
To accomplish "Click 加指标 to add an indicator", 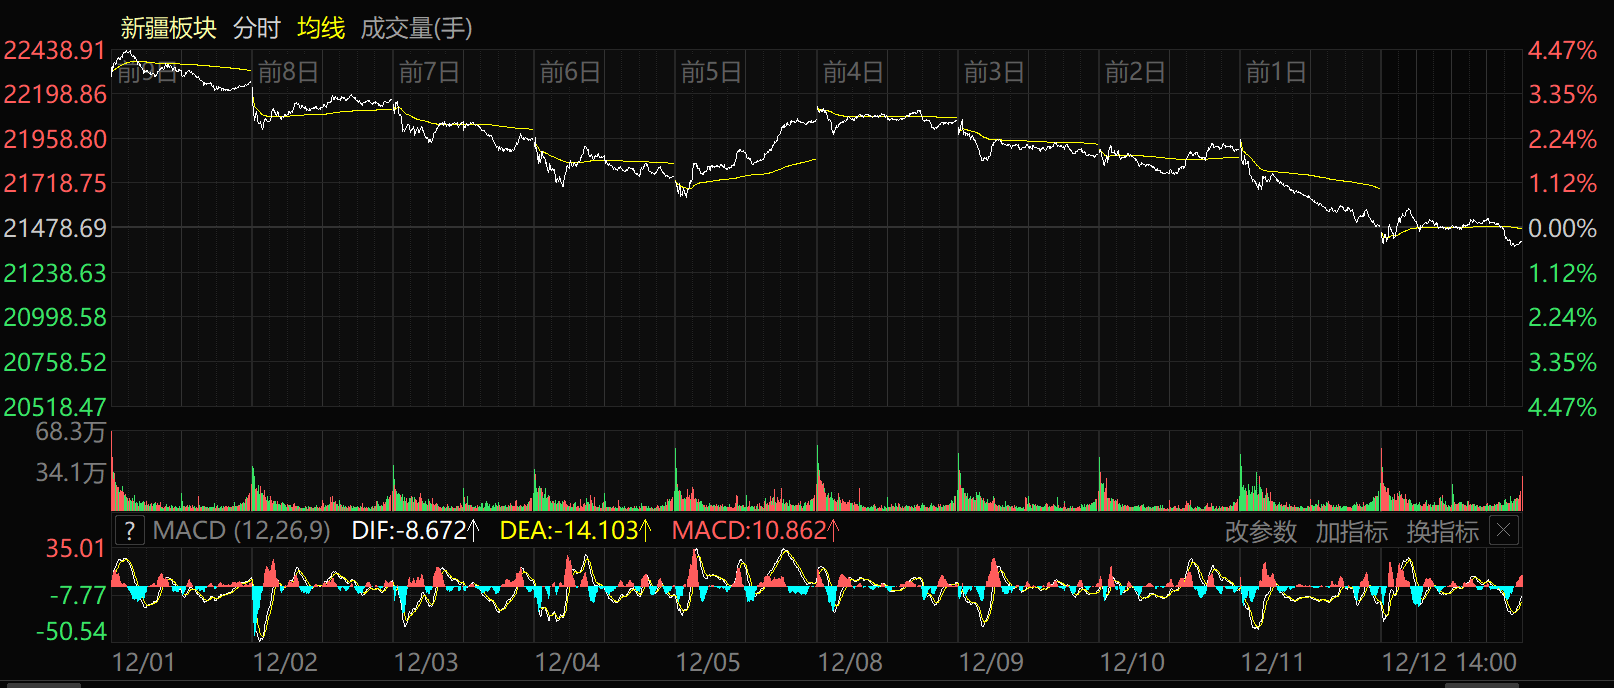I will (x=1351, y=532).
